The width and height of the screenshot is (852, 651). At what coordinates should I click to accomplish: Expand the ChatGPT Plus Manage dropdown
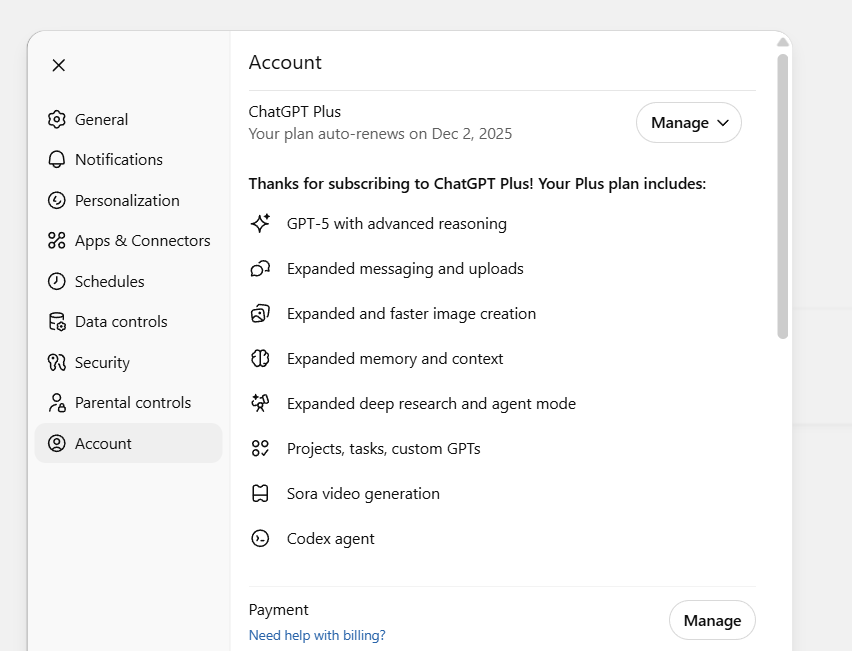pyautogui.click(x=689, y=123)
